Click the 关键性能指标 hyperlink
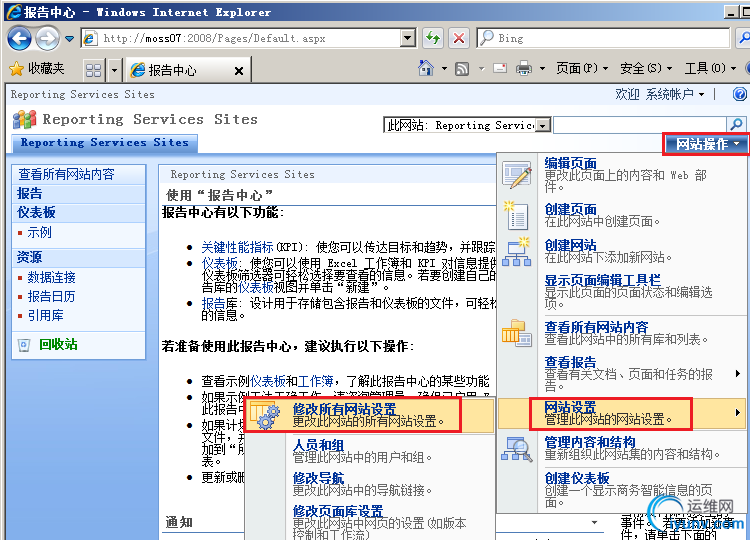750x540 pixels. (x=237, y=247)
